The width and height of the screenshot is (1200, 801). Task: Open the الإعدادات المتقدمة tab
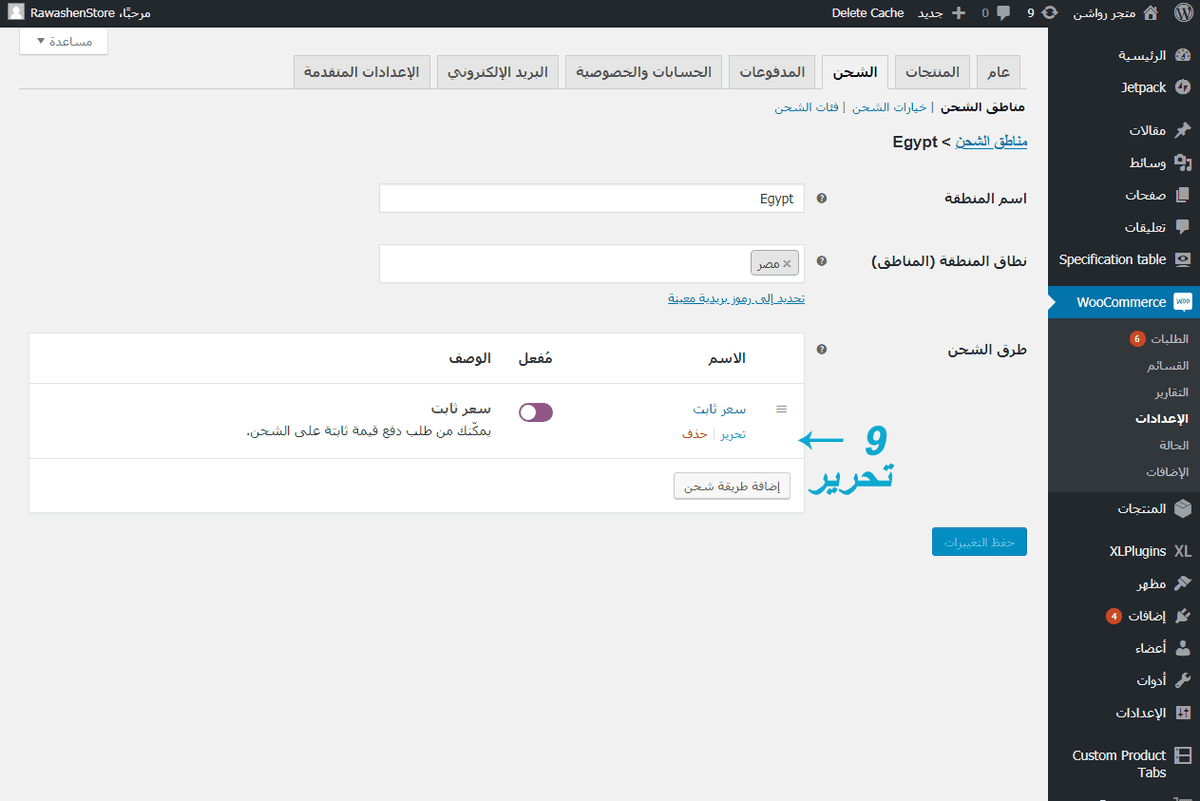[362, 72]
